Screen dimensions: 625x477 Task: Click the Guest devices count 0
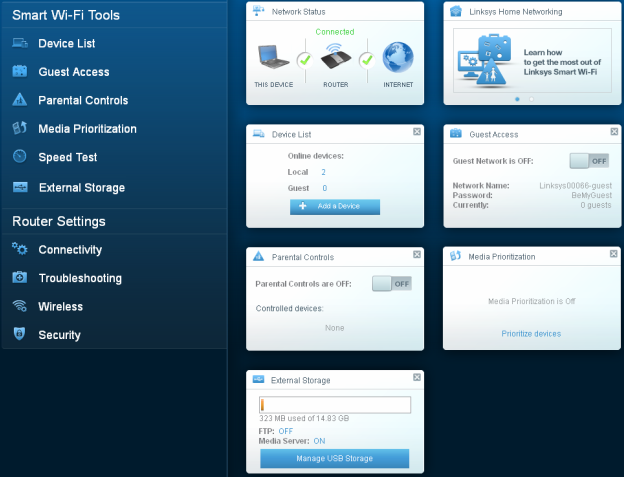tap(324, 188)
